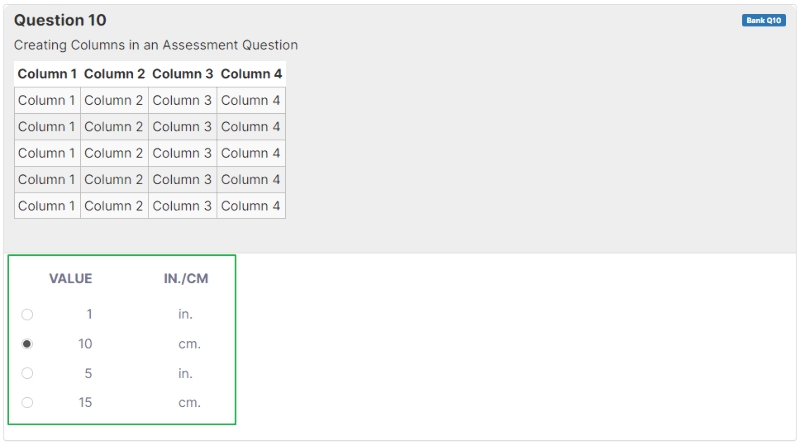This screenshot has width=800, height=445.
Task: Select the bold Column 4 table header
Action: coord(251,74)
